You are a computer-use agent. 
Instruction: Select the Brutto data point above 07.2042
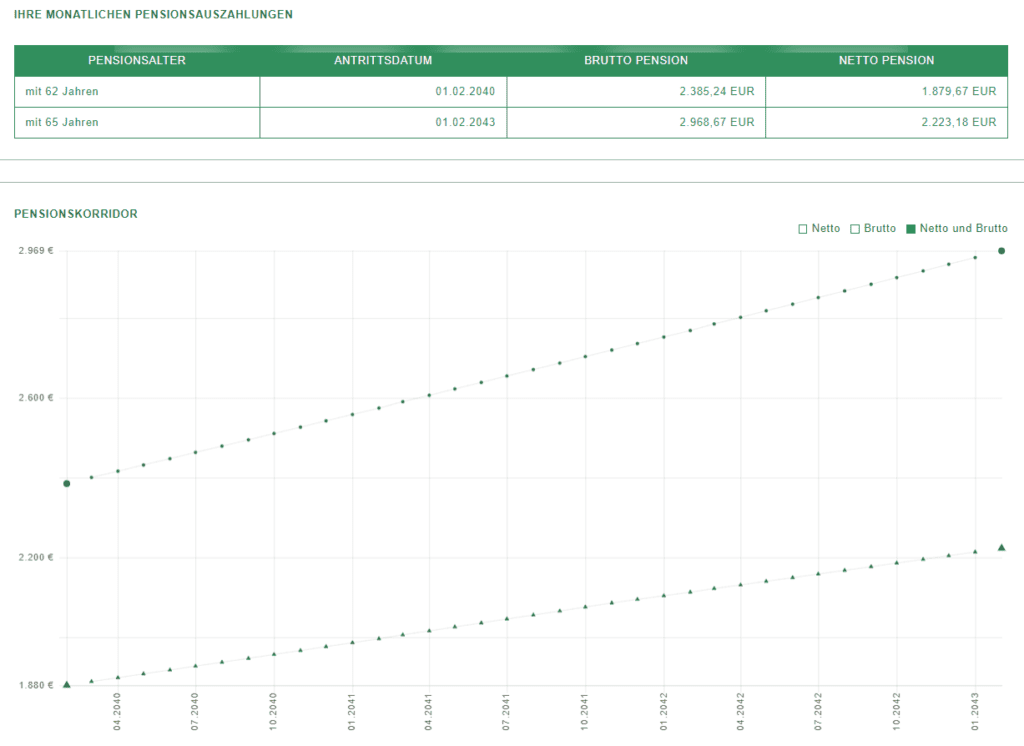click(x=818, y=297)
